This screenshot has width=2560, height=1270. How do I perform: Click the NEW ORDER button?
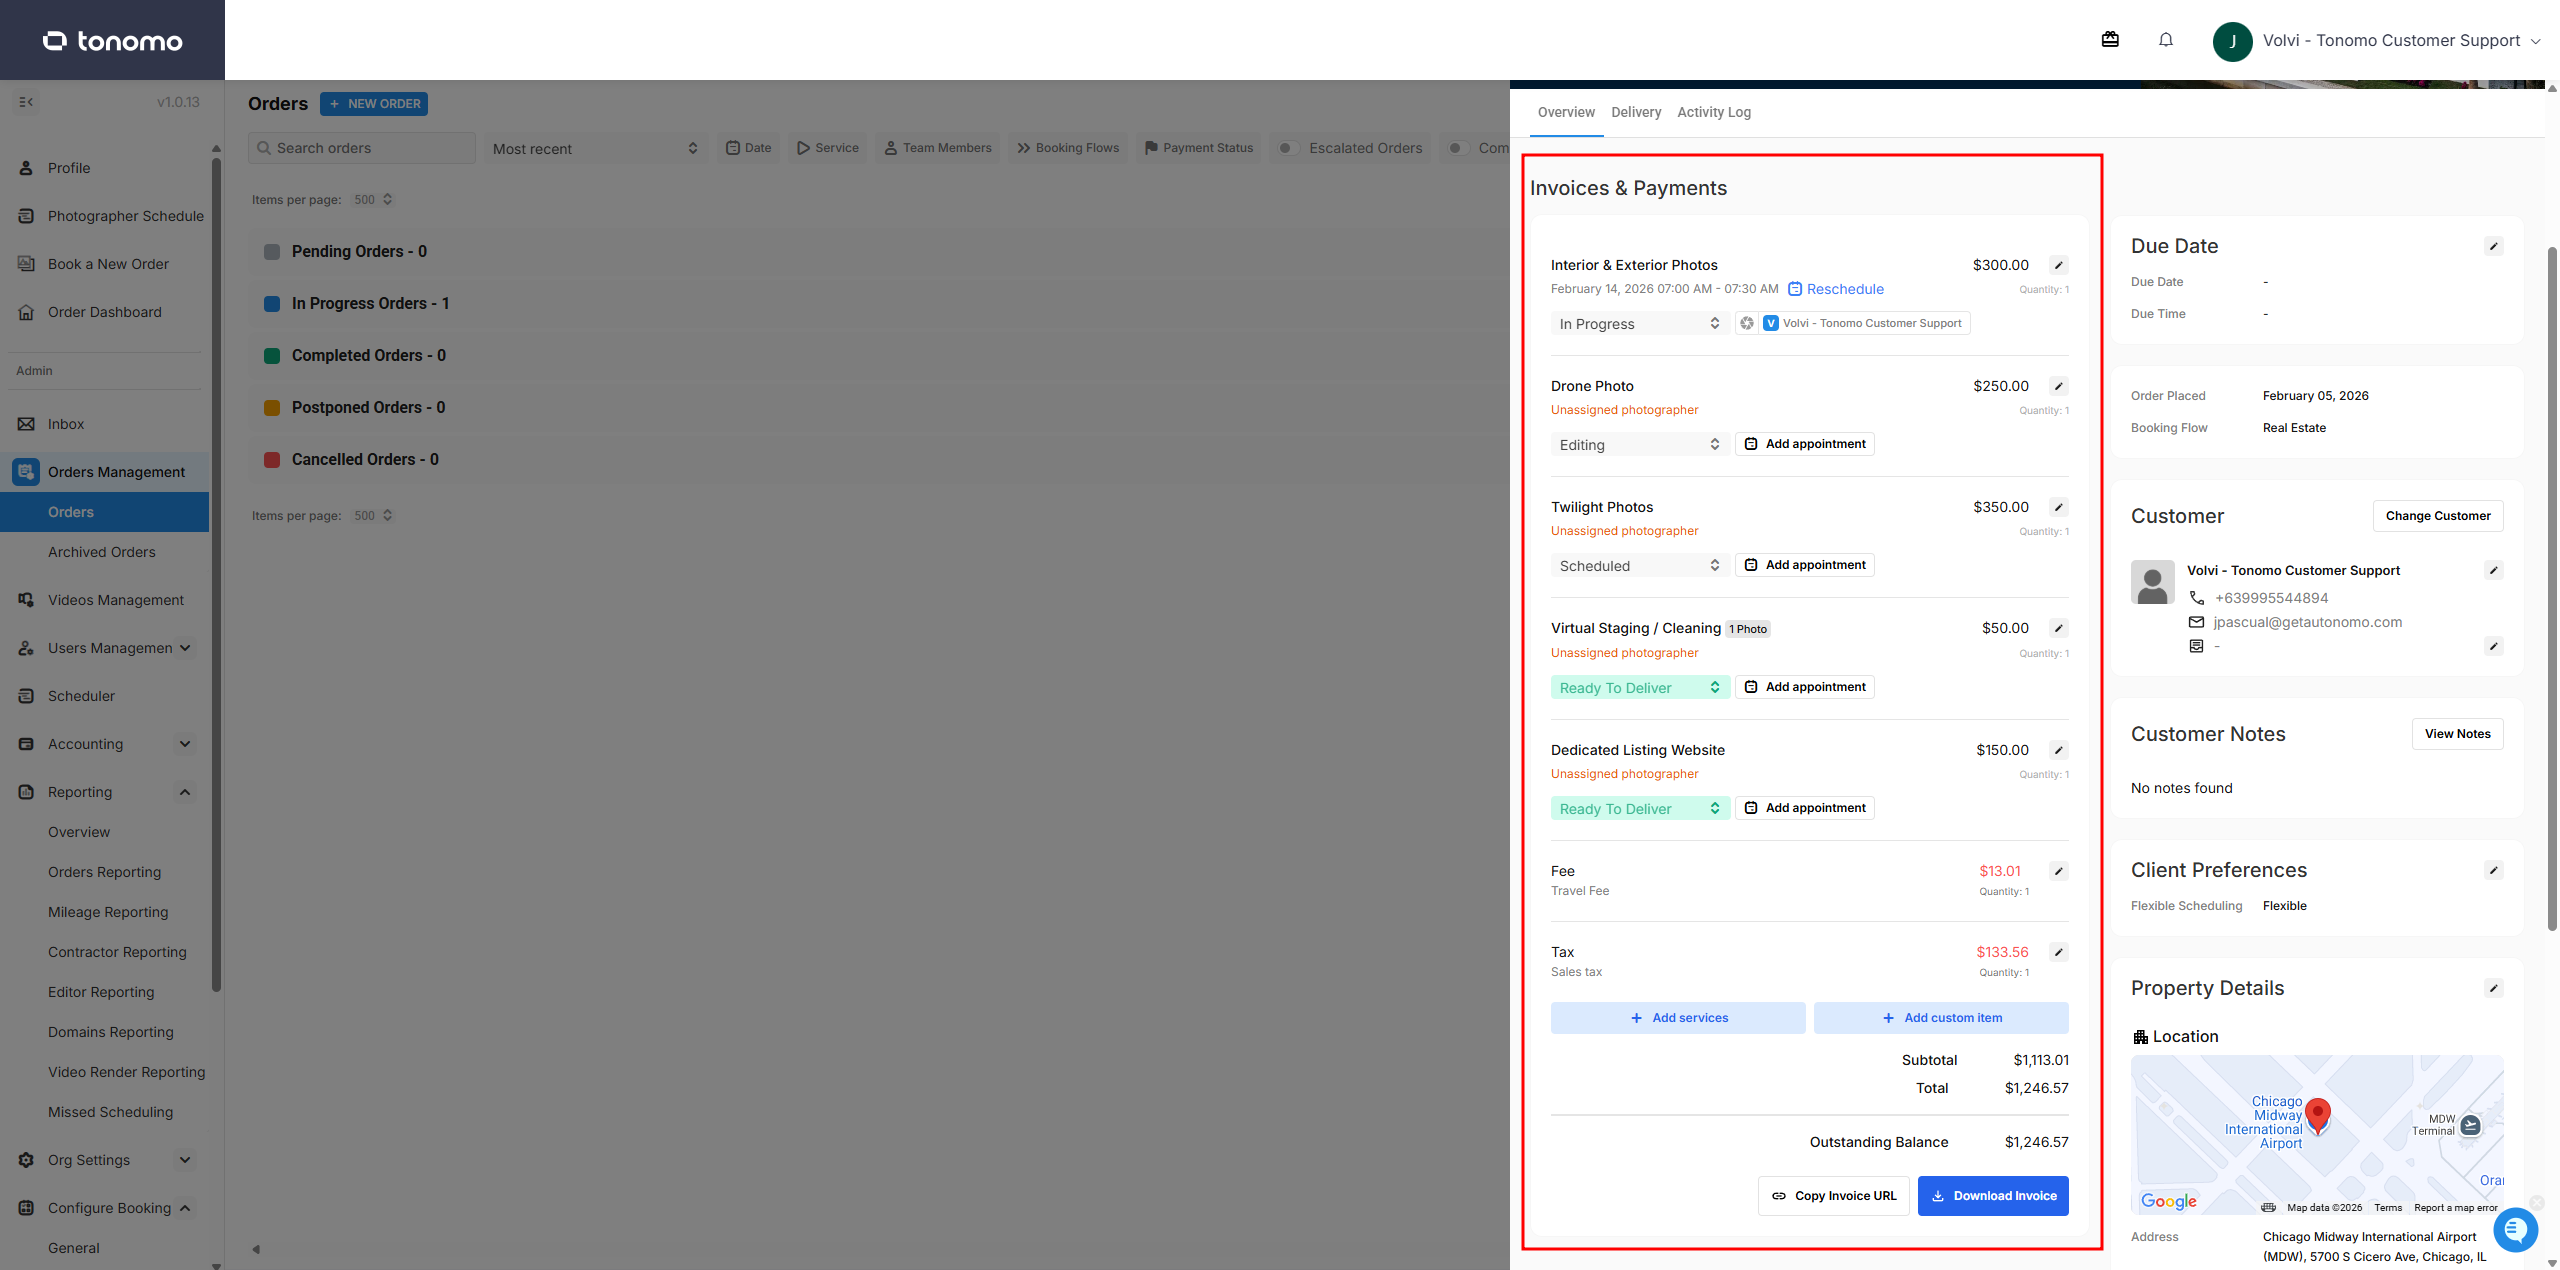374,104
